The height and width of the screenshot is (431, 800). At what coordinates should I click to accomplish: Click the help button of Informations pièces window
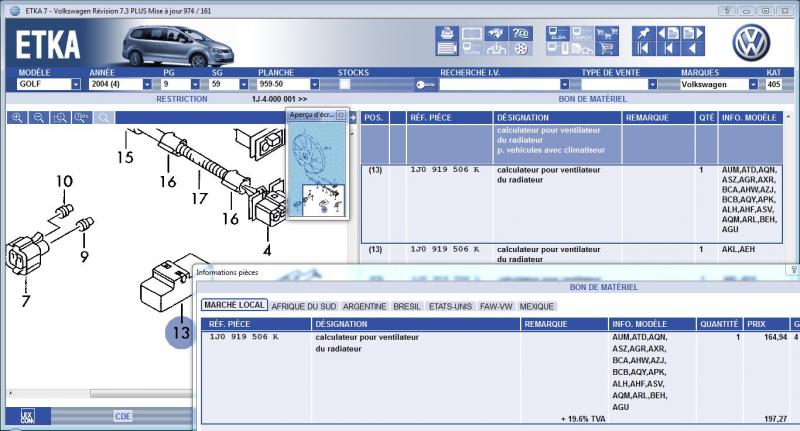click(x=794, y=270)
